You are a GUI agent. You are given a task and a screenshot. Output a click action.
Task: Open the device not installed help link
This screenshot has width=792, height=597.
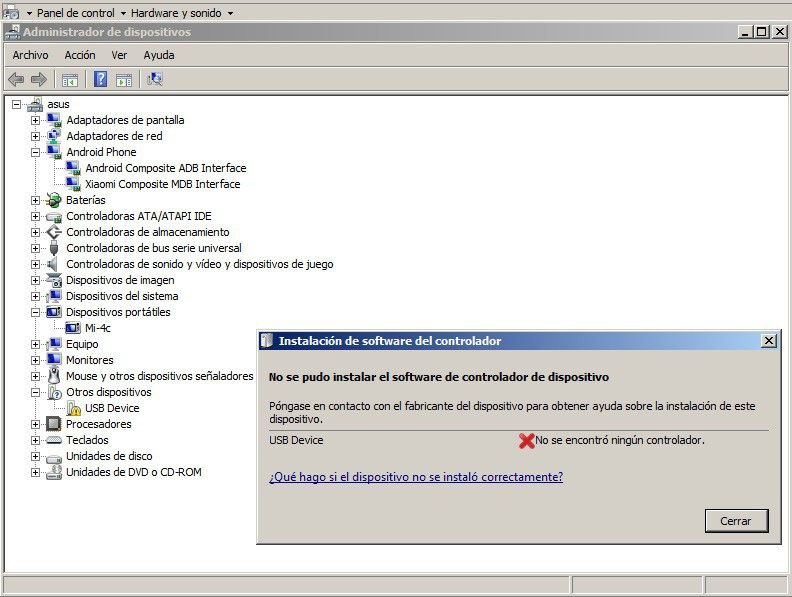[x=416, y=477]
